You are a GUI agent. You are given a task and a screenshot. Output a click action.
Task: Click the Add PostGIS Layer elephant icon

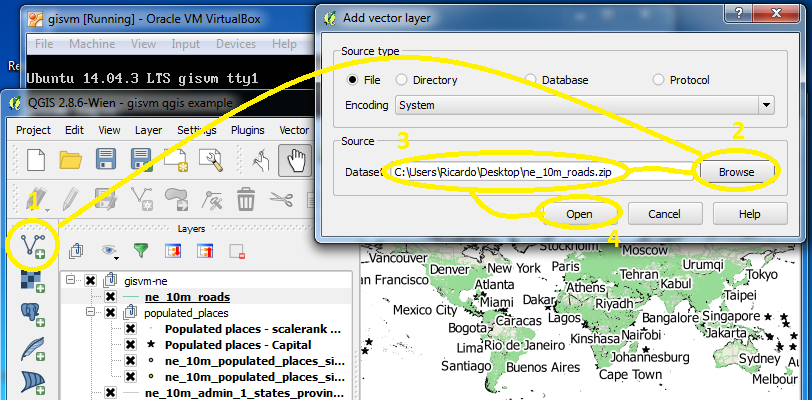[32, 315]
